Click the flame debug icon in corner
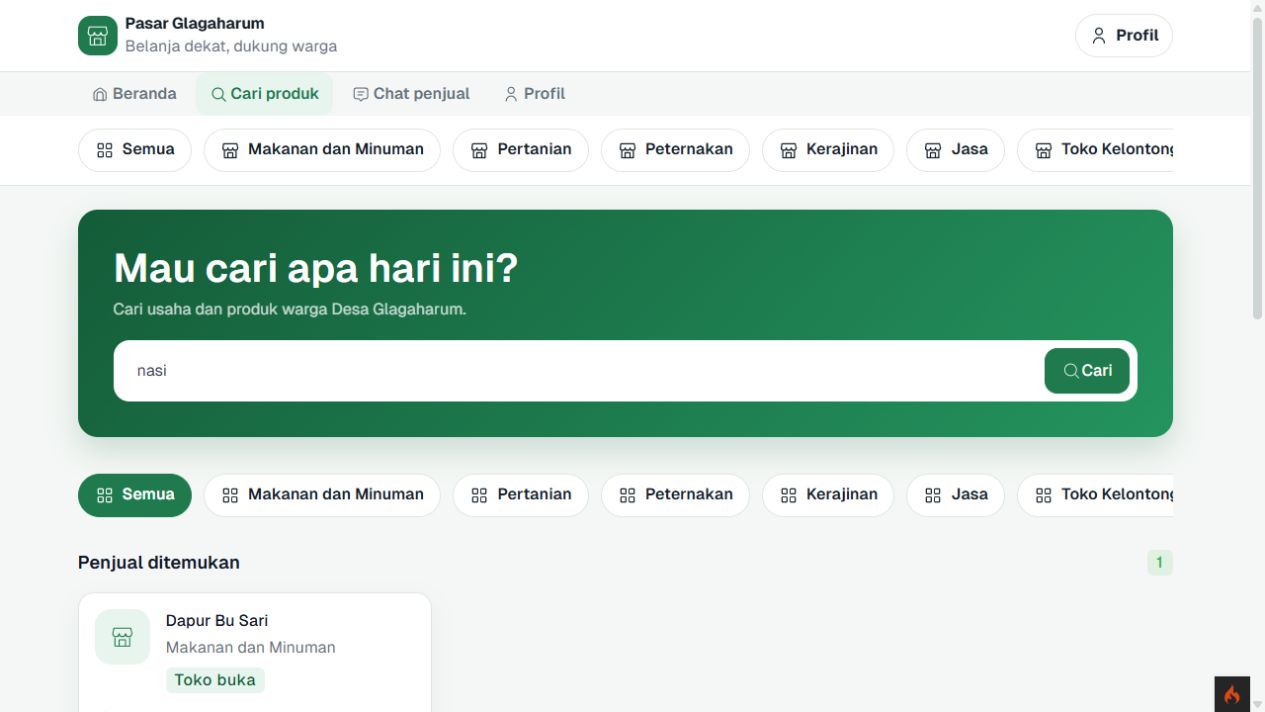 (1232, 694)
